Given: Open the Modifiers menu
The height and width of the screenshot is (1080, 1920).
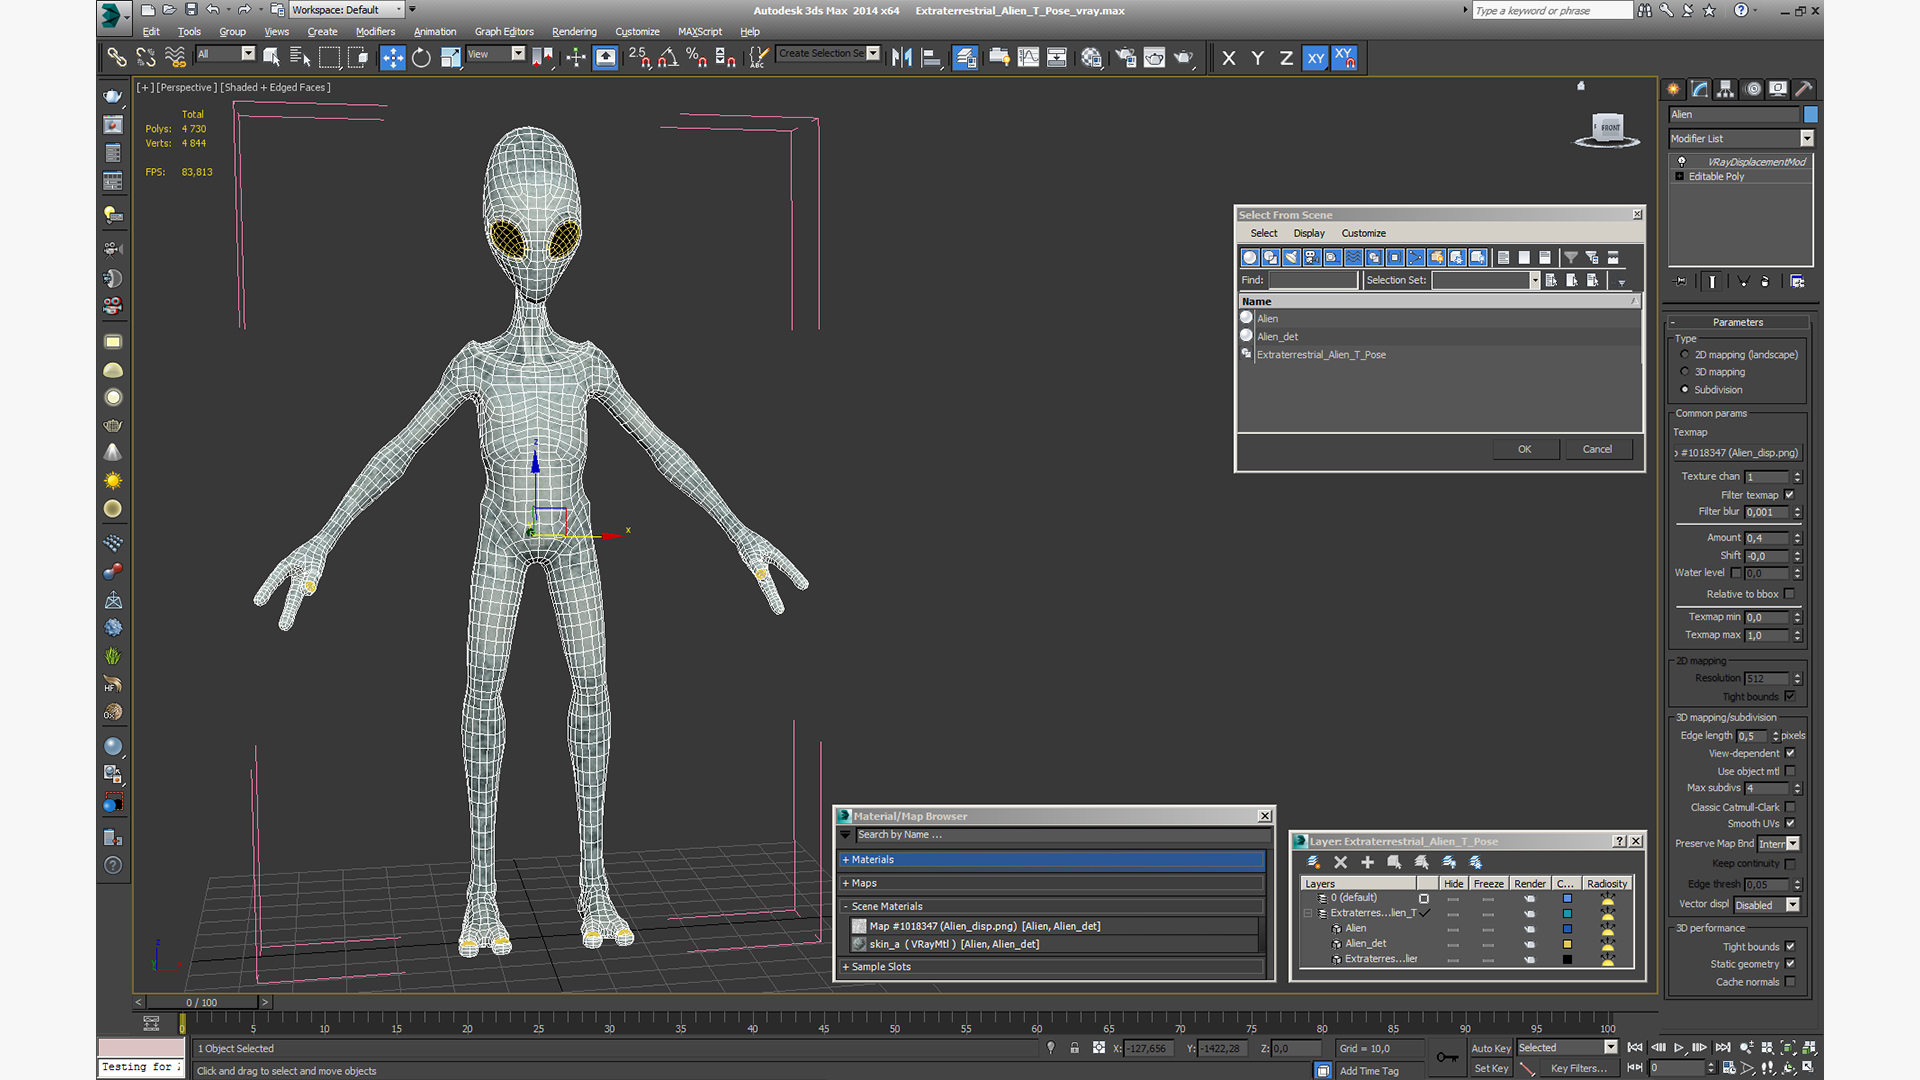Looking at the screenshot, I should tap(375, 32).
